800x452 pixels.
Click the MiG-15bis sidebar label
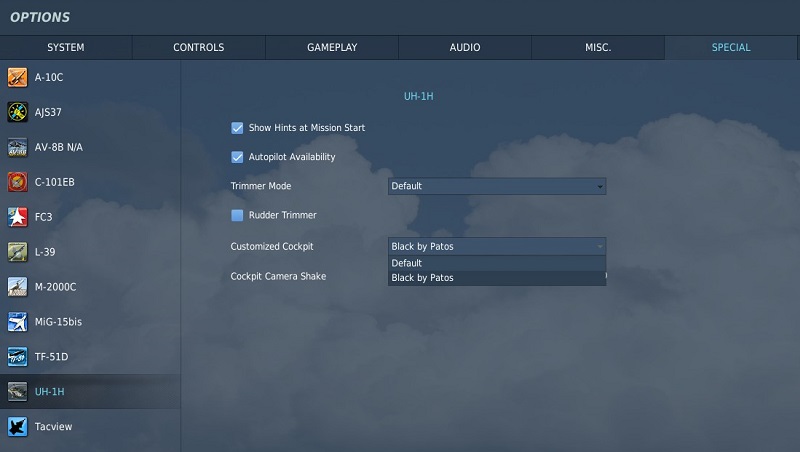point(58,322)
